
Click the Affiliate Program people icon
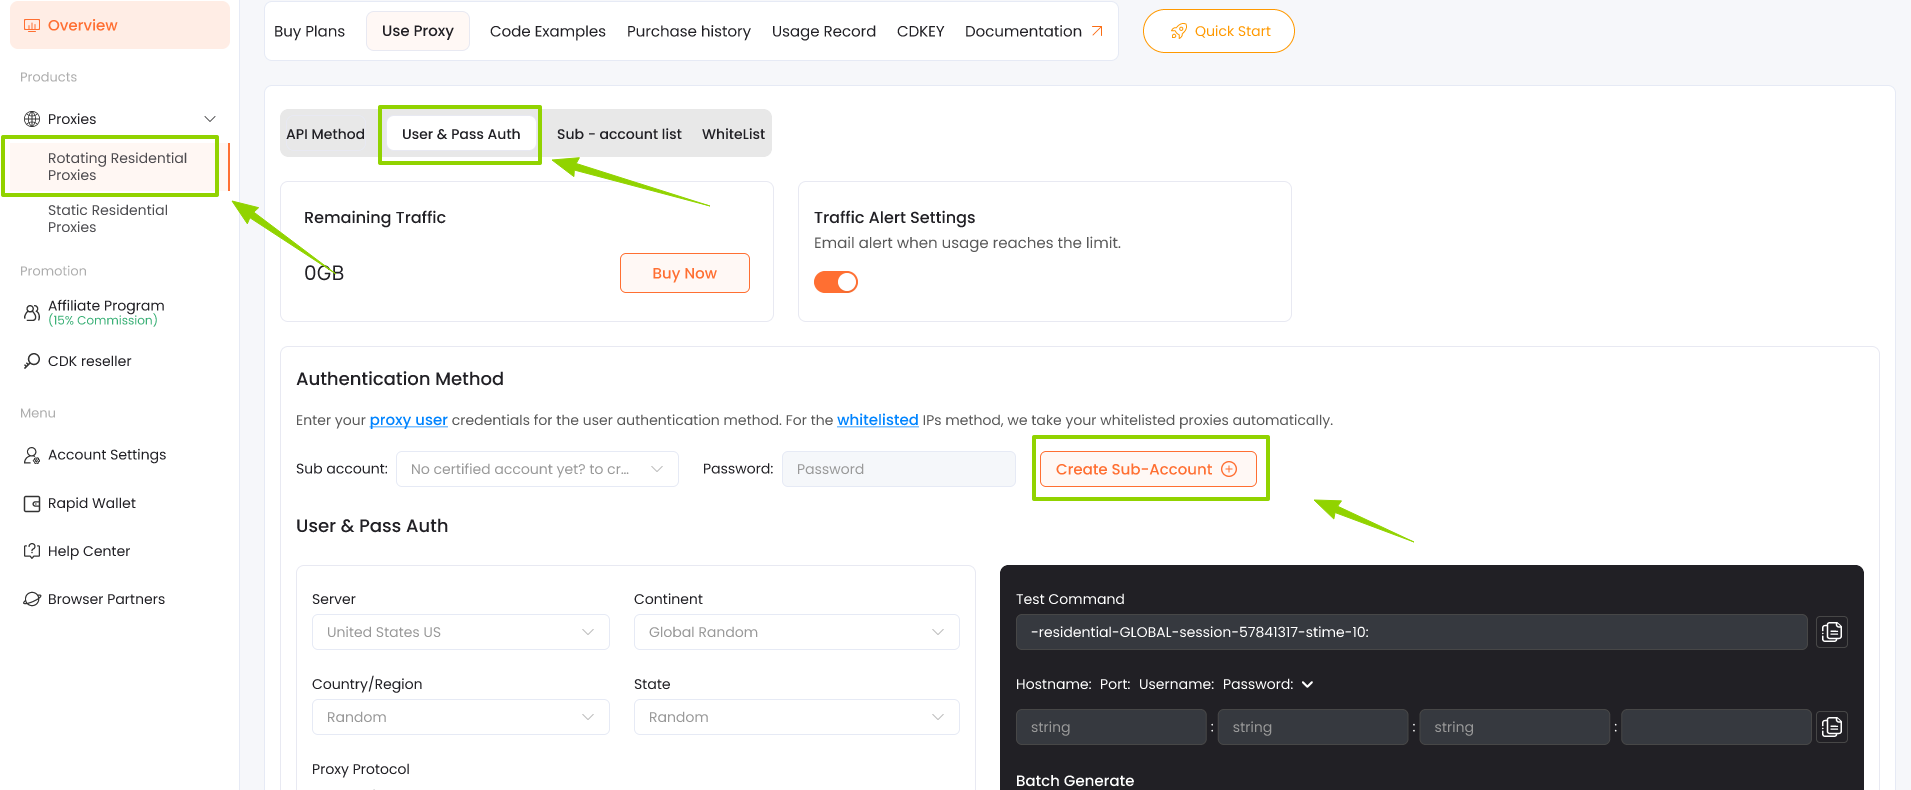pos(31,313)
